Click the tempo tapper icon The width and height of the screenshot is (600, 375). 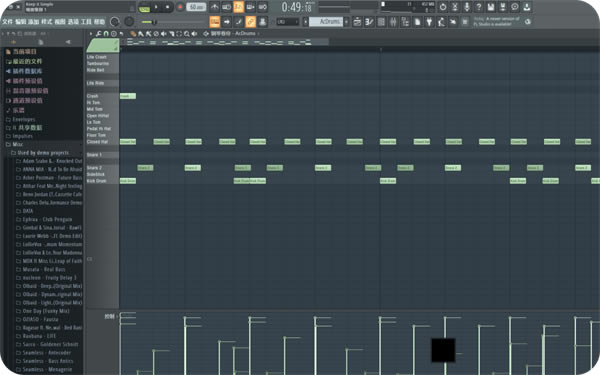point(441,22)
